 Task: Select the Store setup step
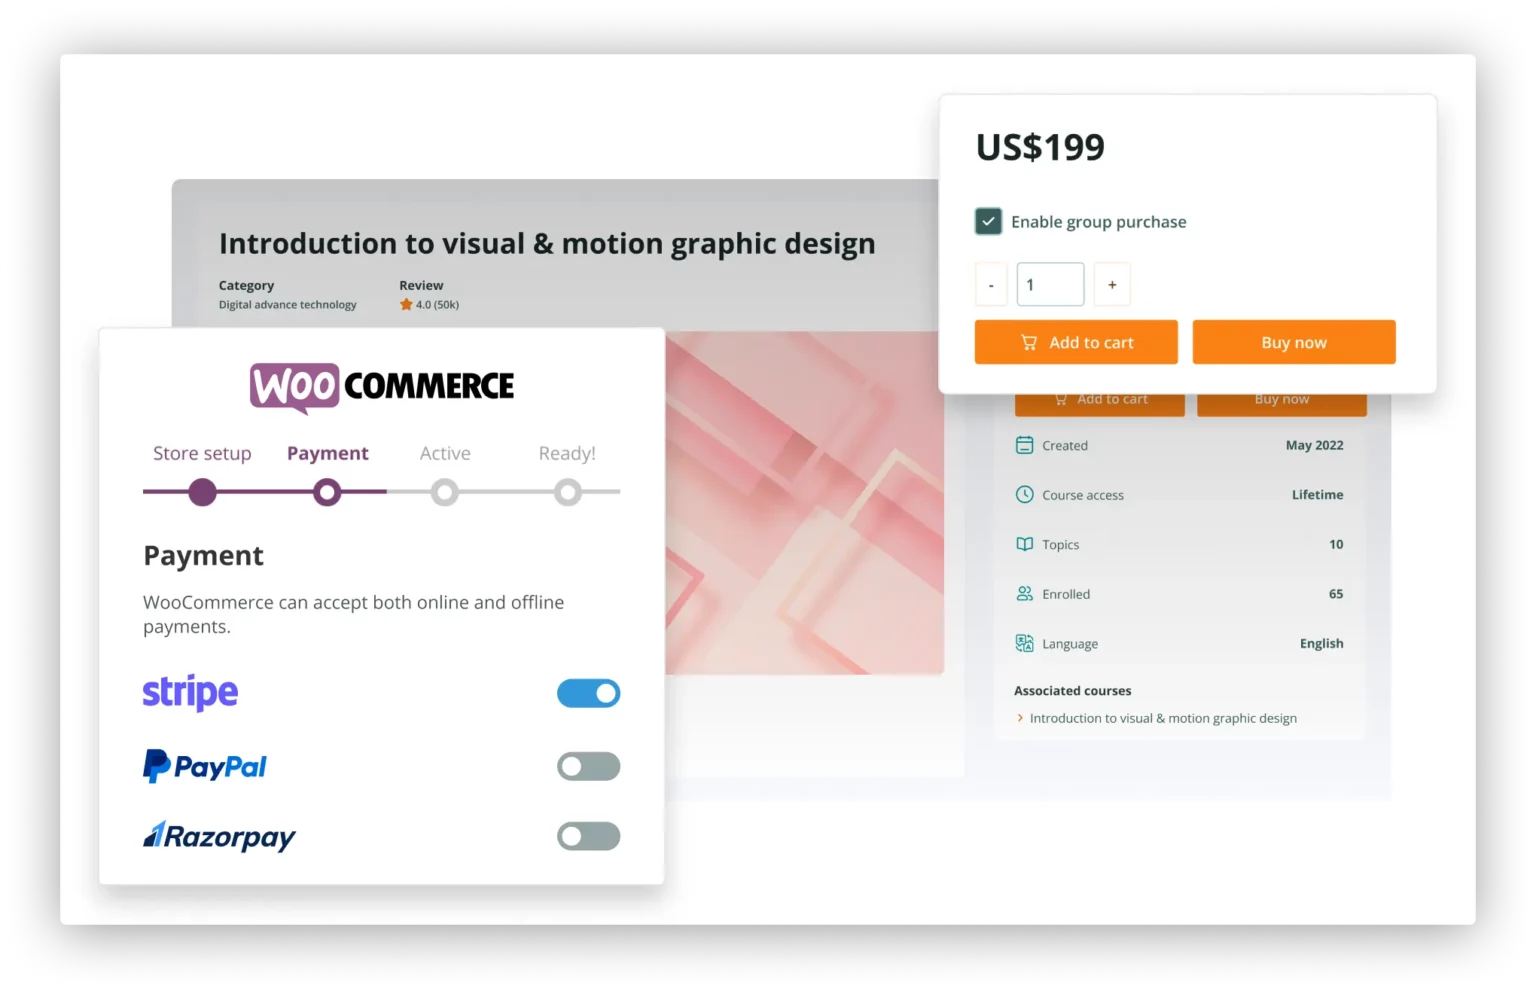pos(202,453)
